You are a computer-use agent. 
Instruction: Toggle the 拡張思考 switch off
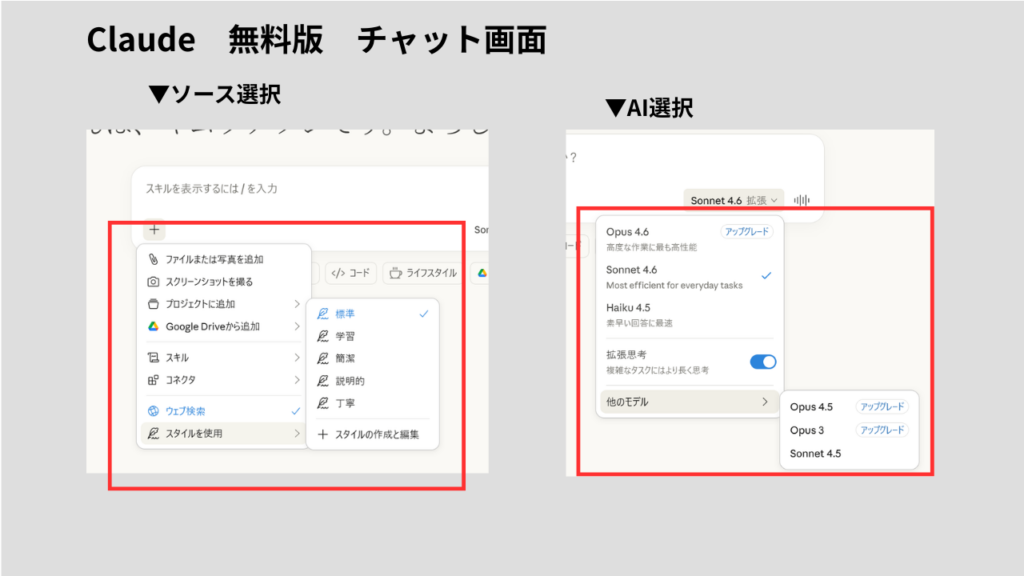pyautogui.click(x=762, y=362)
